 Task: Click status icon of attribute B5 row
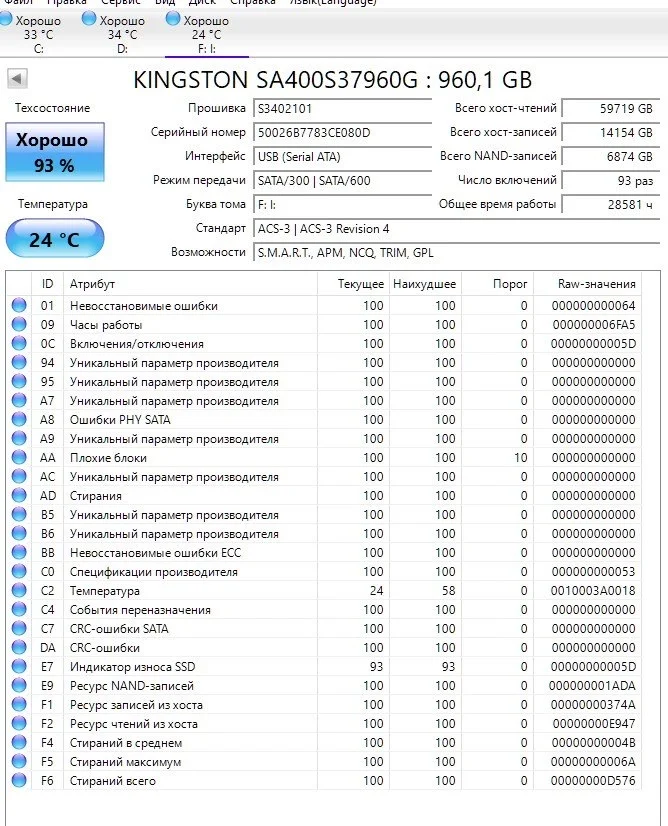tap(19, 514)
